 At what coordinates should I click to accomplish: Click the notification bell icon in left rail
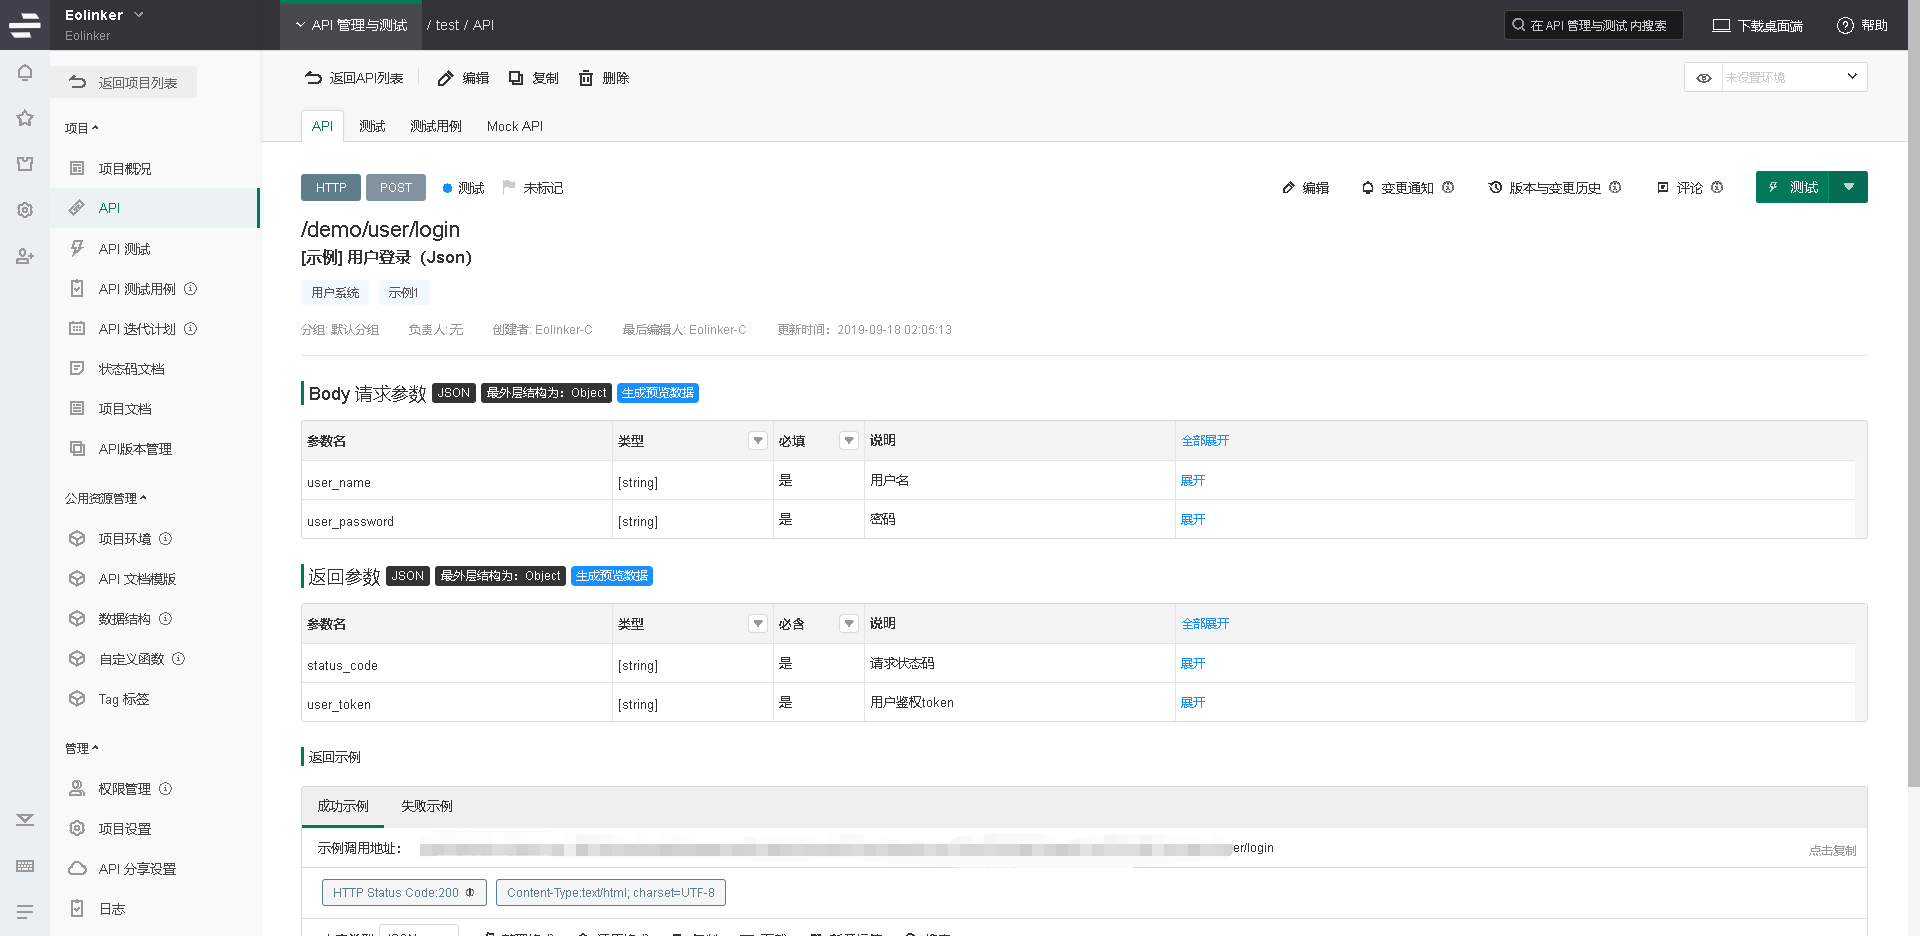25,73
